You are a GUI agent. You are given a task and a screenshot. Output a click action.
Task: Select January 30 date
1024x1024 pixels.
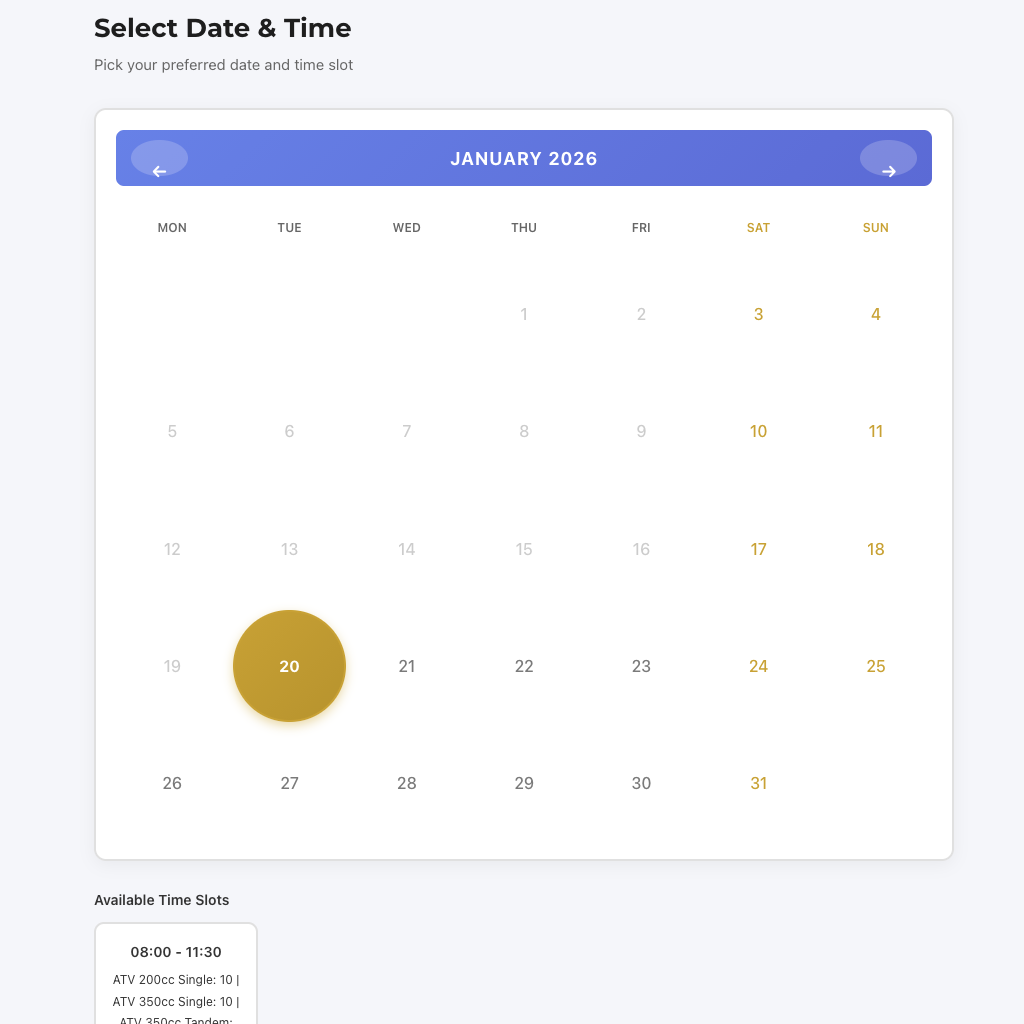coord(641,783)
